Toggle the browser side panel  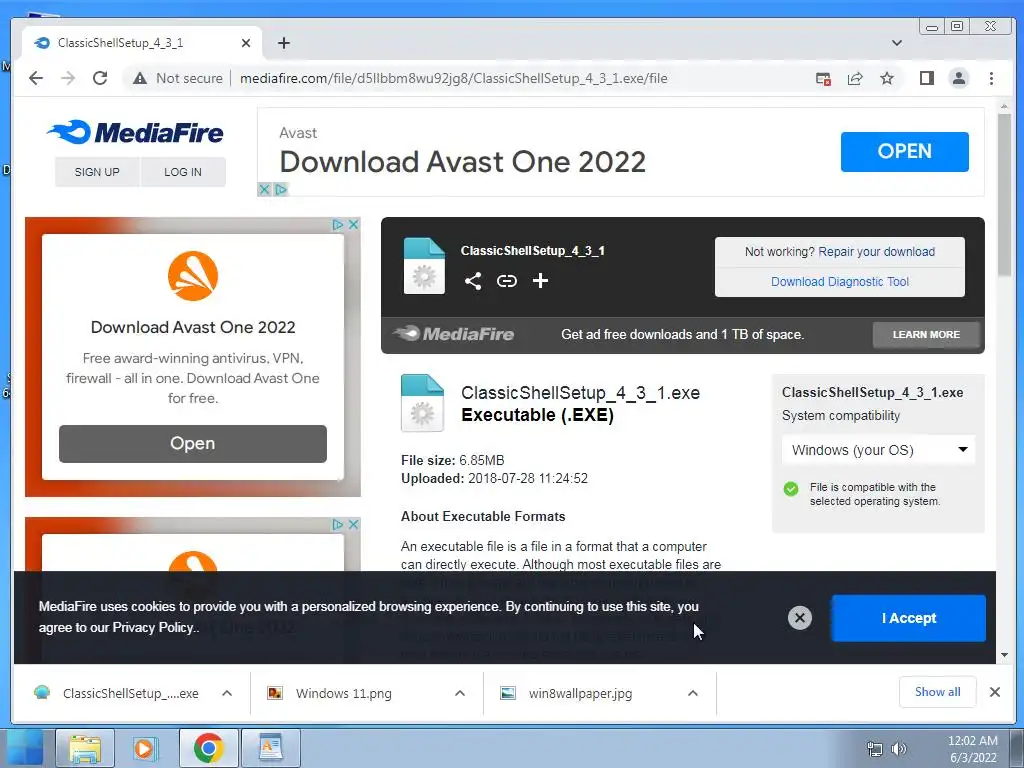pyautogui.click(x=926, y=78)
